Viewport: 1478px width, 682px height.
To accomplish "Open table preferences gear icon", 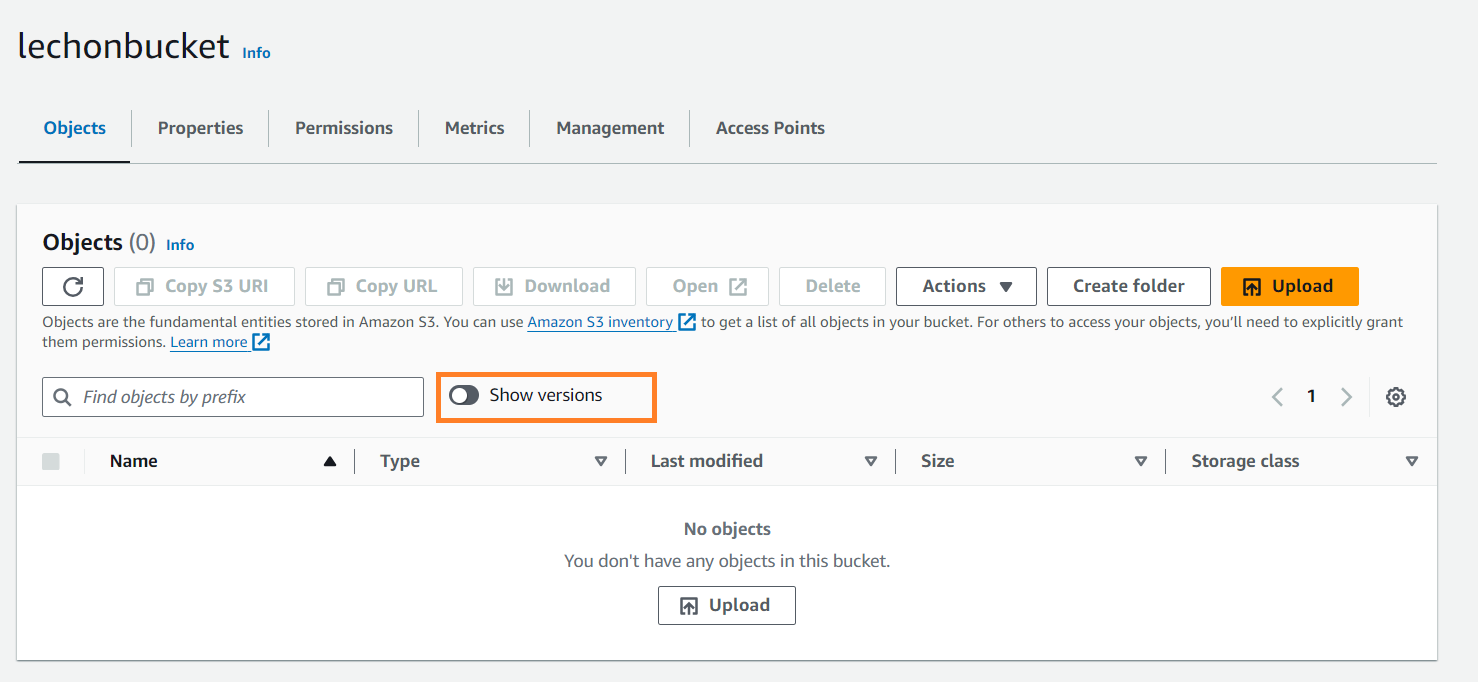I will (1396, 397).
